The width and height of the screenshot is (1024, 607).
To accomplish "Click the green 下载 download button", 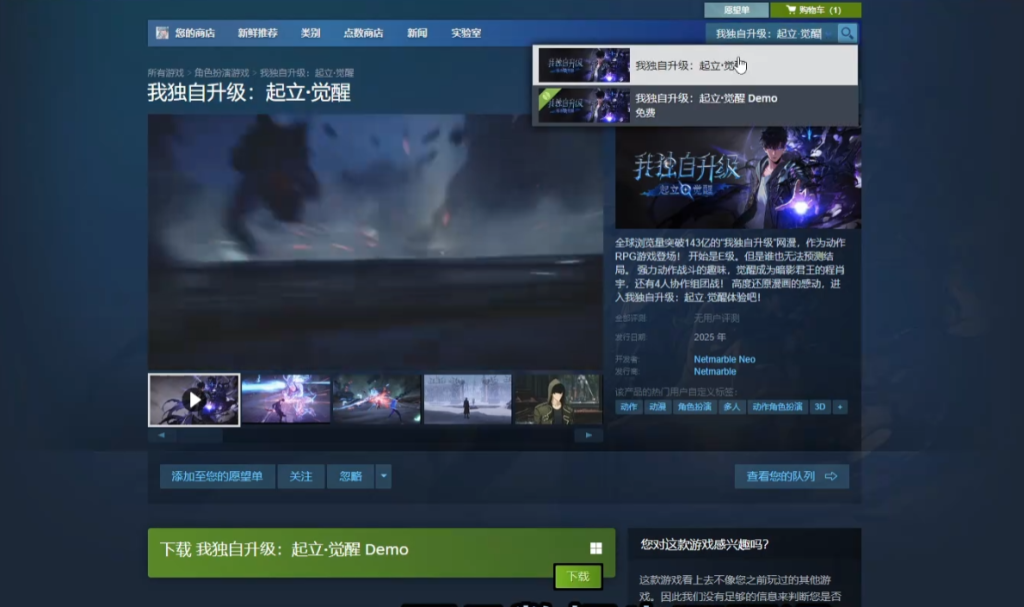I will coord(578,576).
